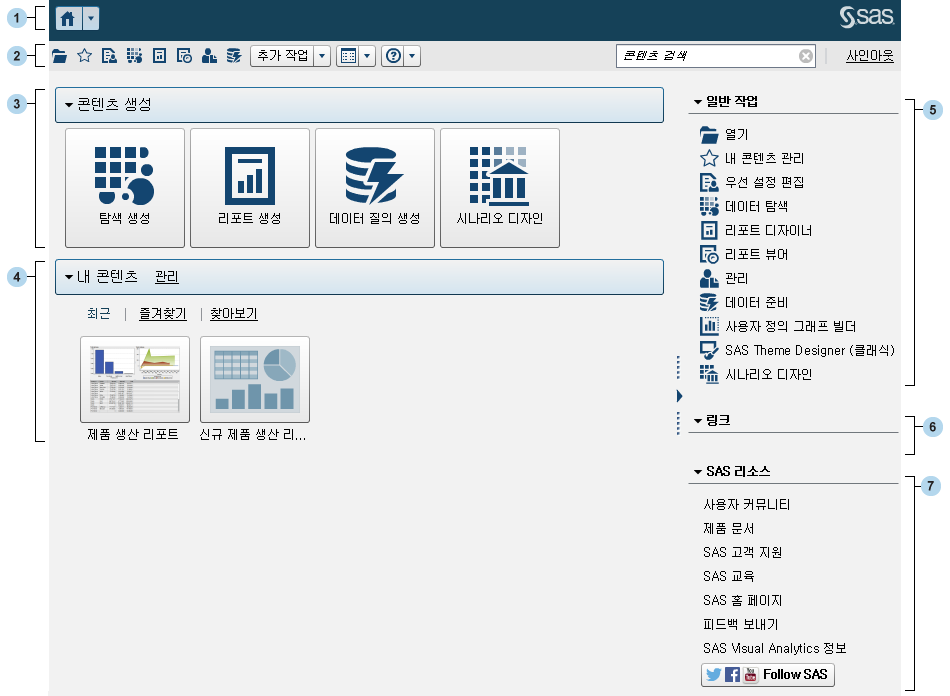The image size is (950, 696).
Task: Clear the search box with the X icon
Action: (806, 56)
